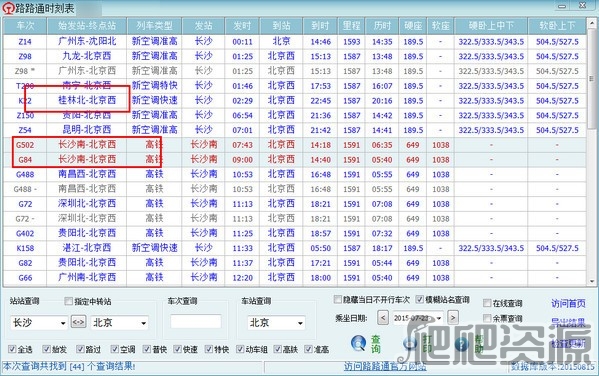This screenshot has width=599, height=376.
Task: Open the 乘坐日期 date picker dropdown
Action: click(x=439, y=318)
